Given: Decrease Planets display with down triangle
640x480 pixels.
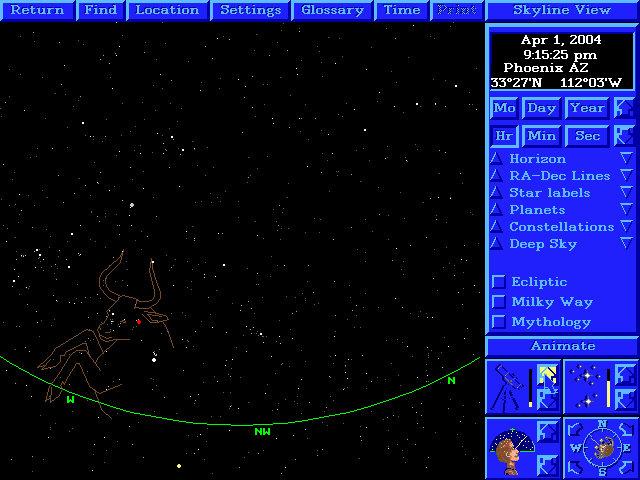Looking at the screenshot, I should [626, 209].
